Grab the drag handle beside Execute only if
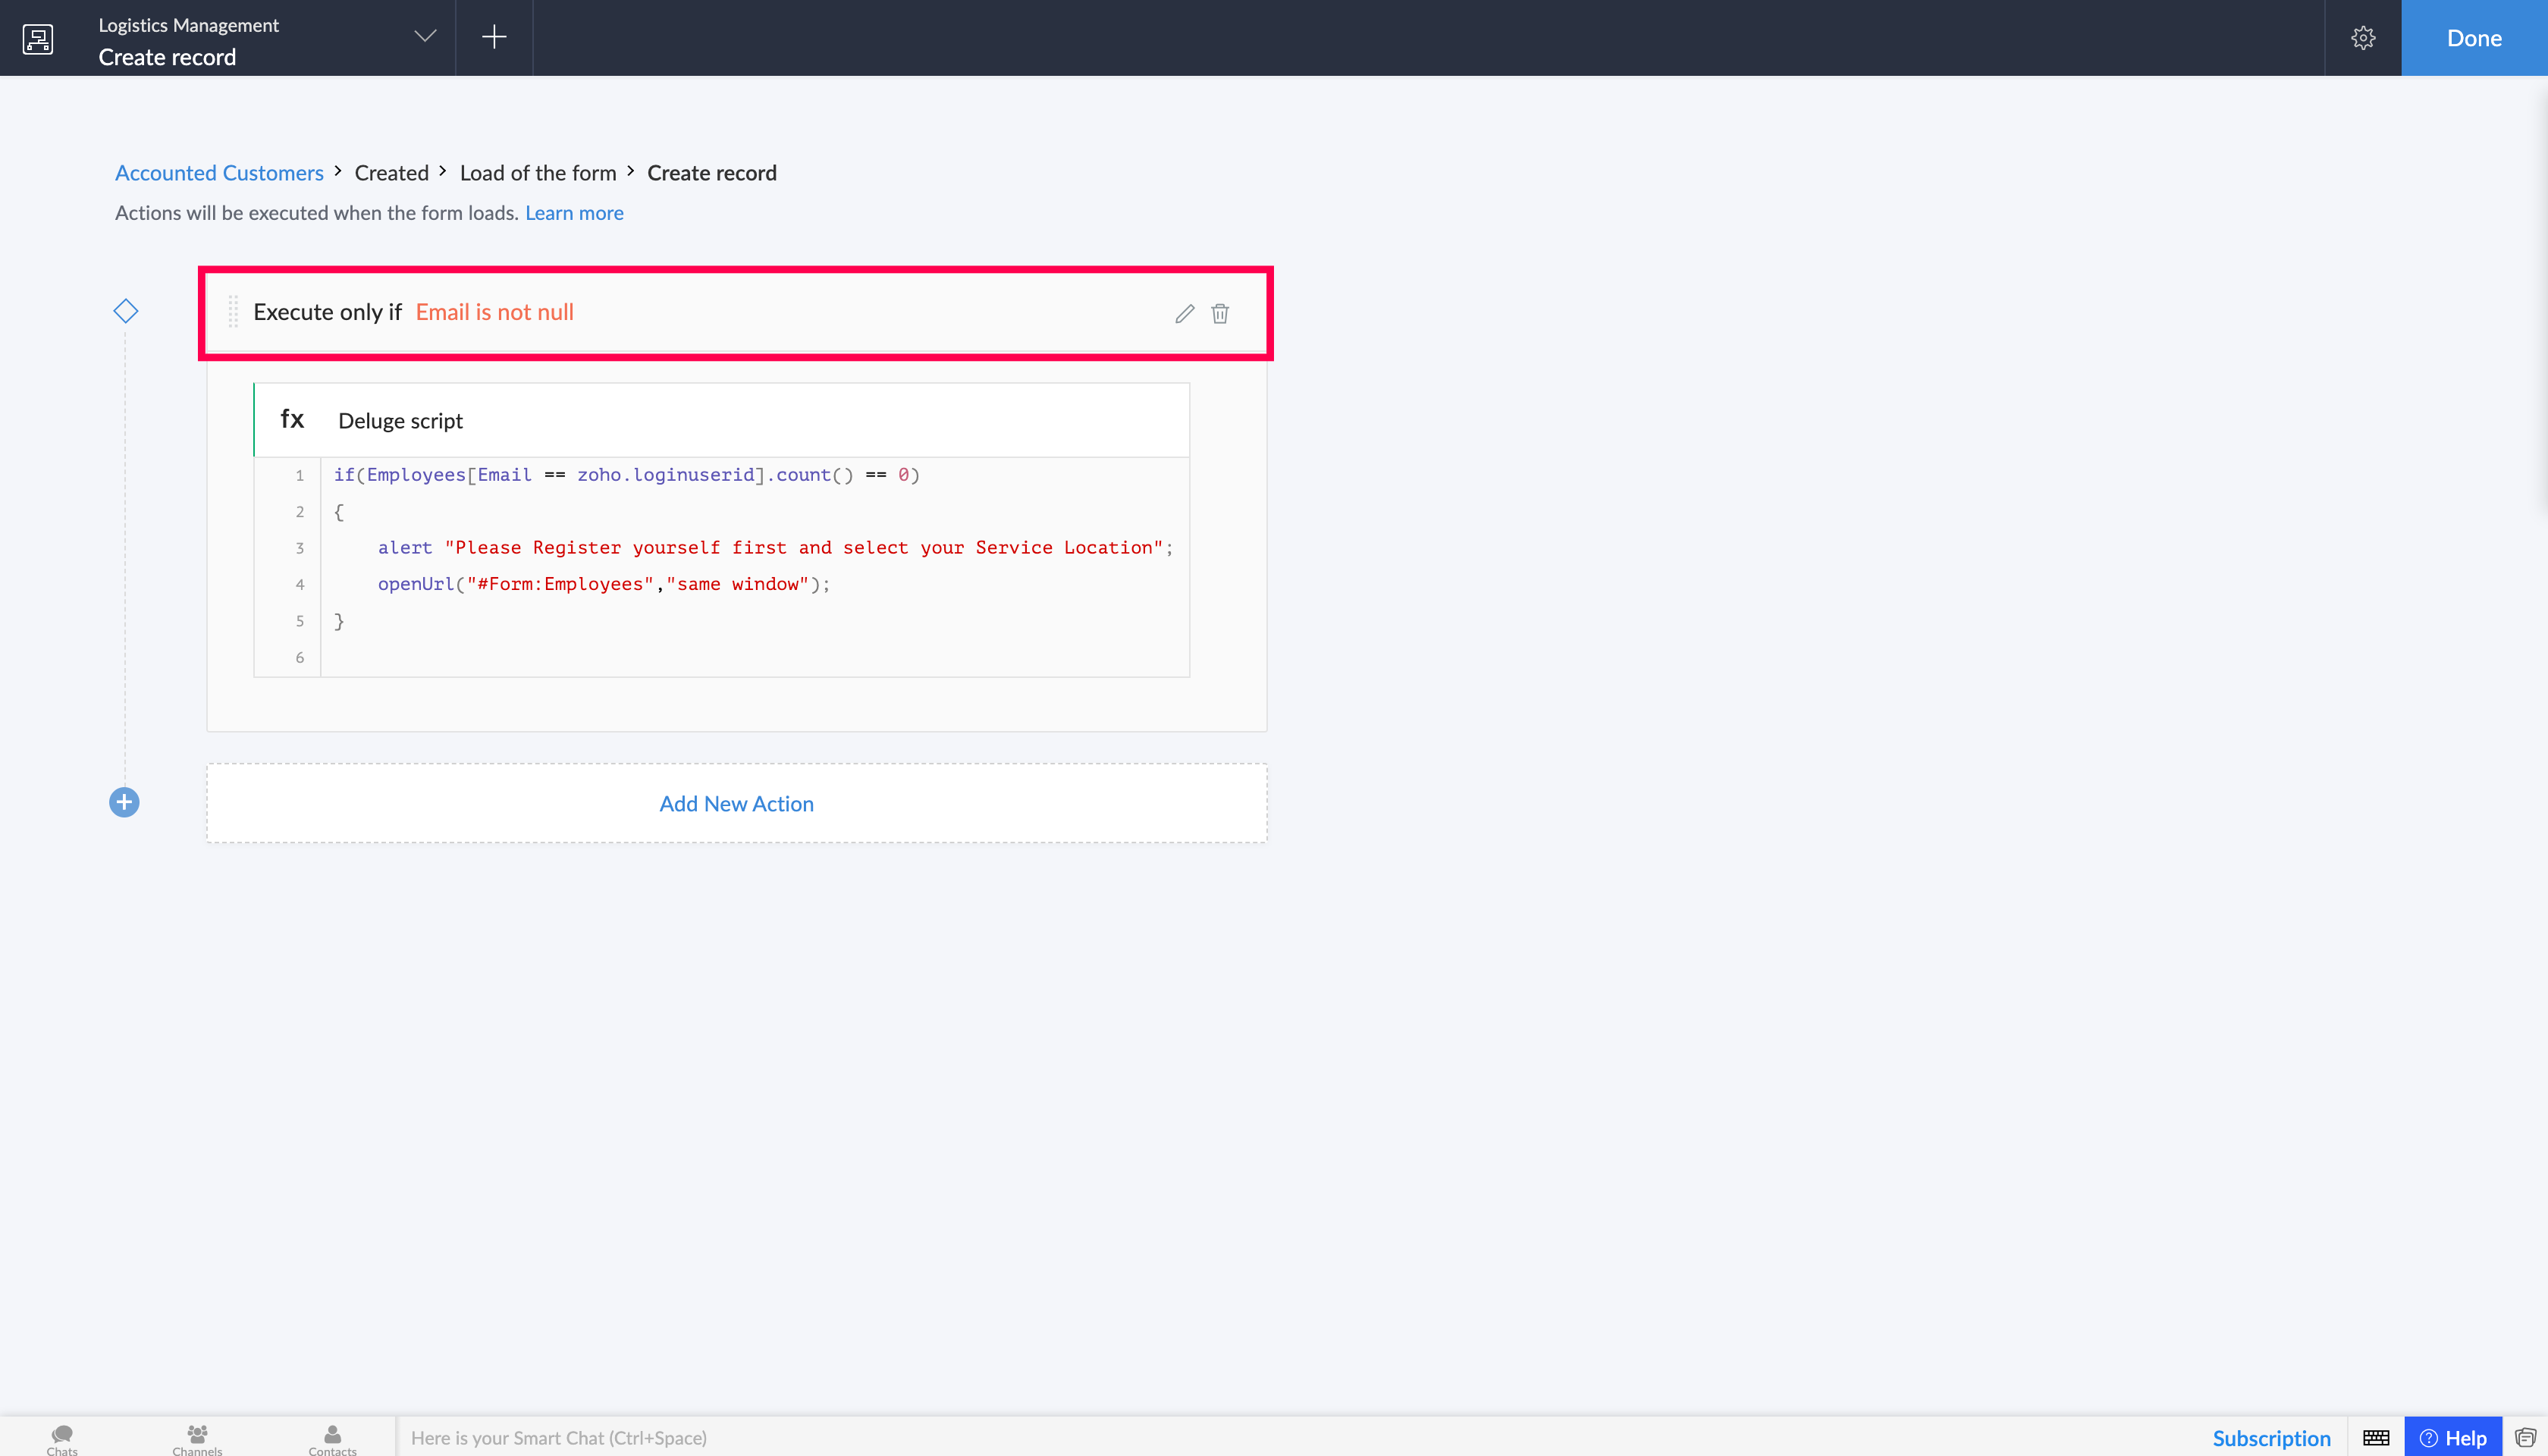Image resolution: width=2548 pixels, height=1456 pixels. coord(233,312)
